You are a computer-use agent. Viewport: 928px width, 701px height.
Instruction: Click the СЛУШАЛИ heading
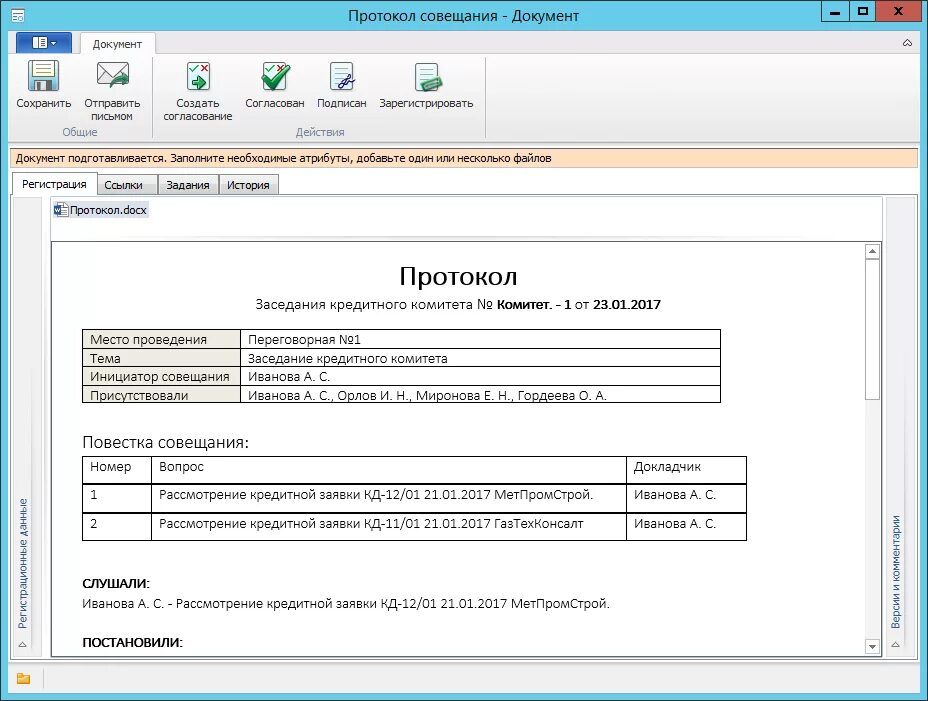[x=116, y=583]
